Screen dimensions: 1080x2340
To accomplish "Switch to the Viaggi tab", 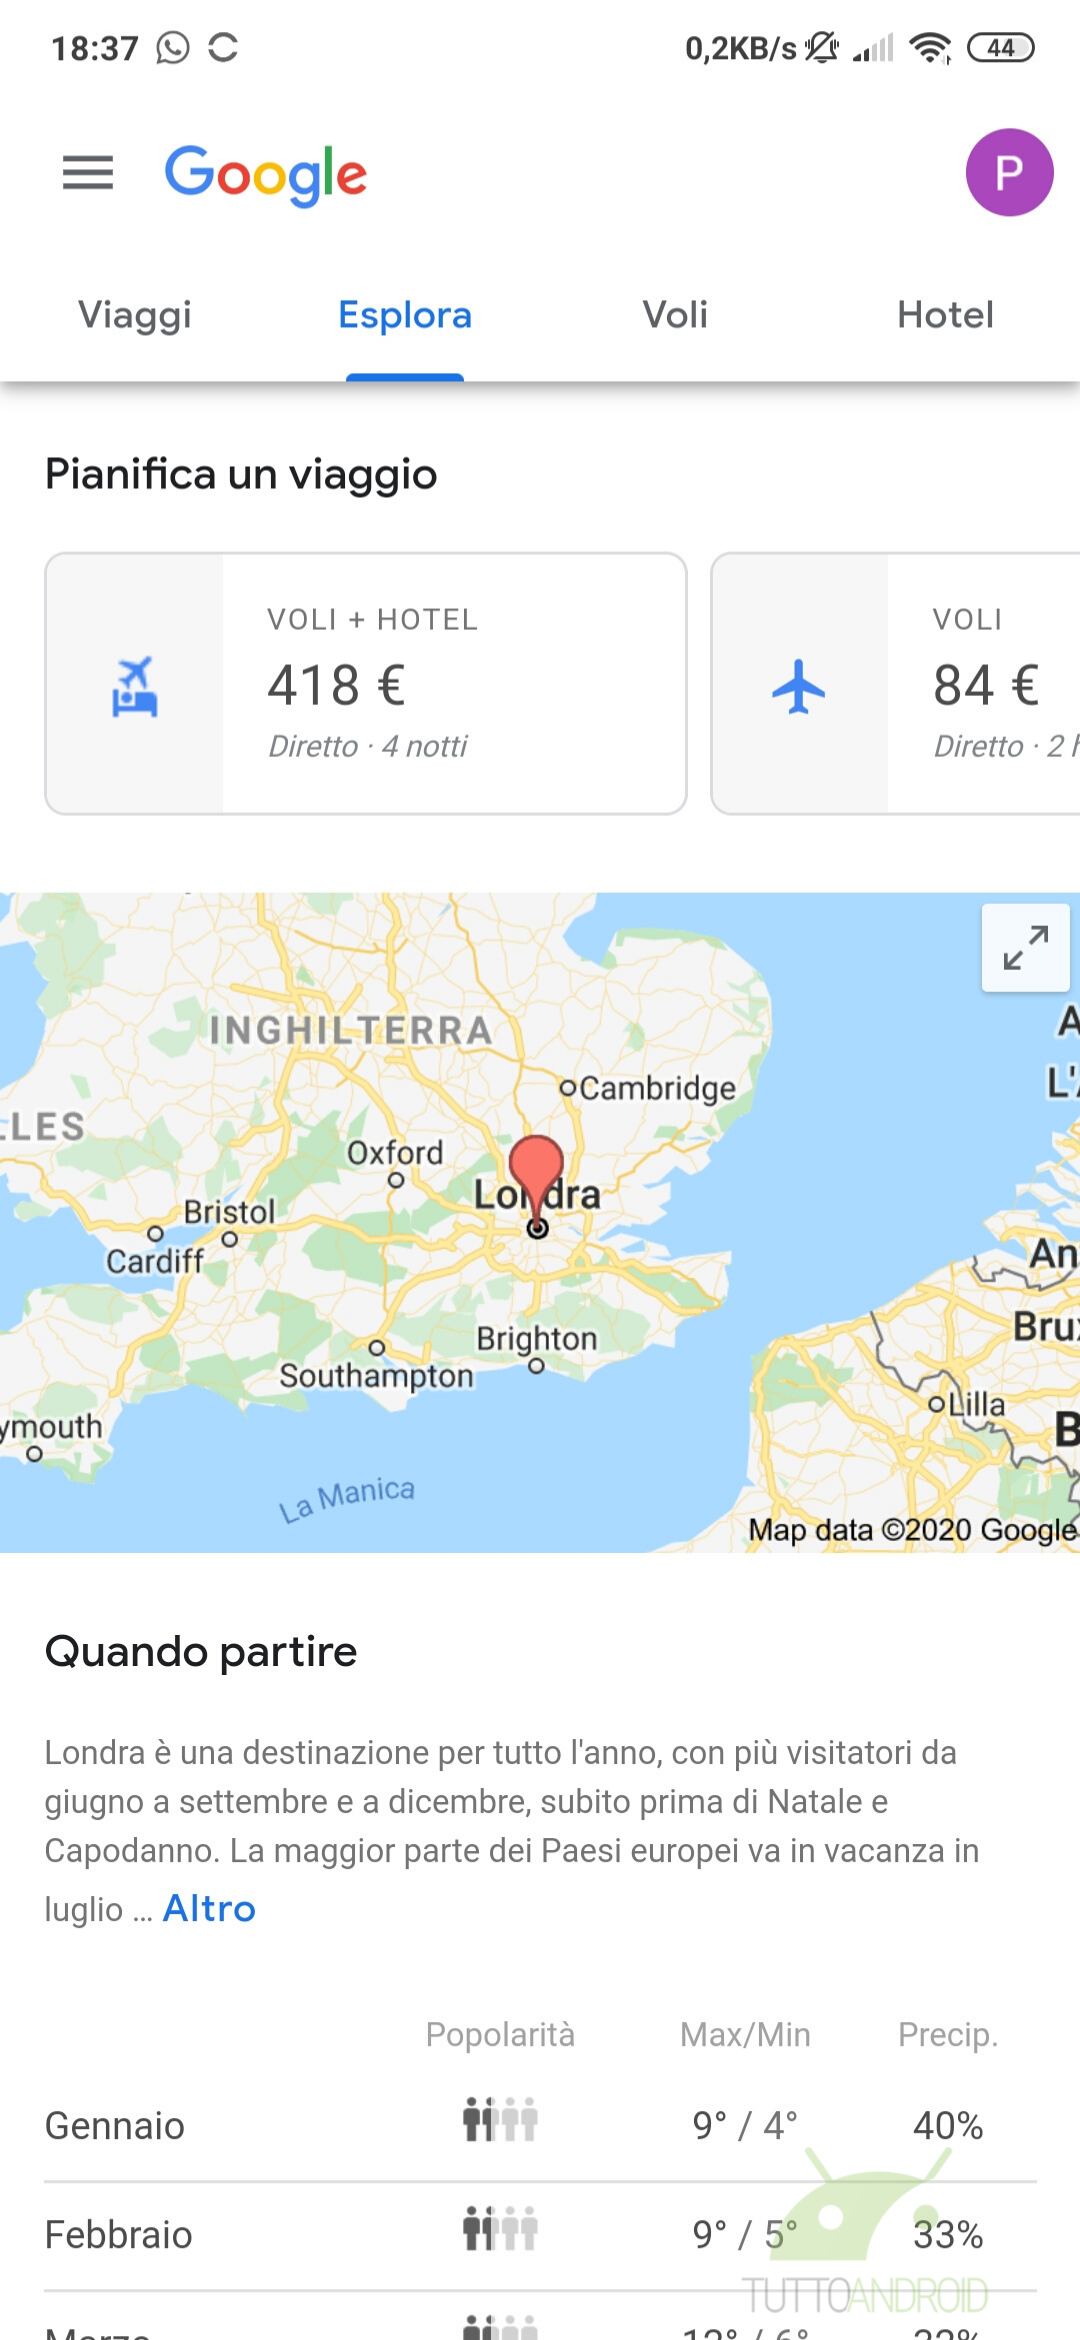I will click(x=135, y=315).
